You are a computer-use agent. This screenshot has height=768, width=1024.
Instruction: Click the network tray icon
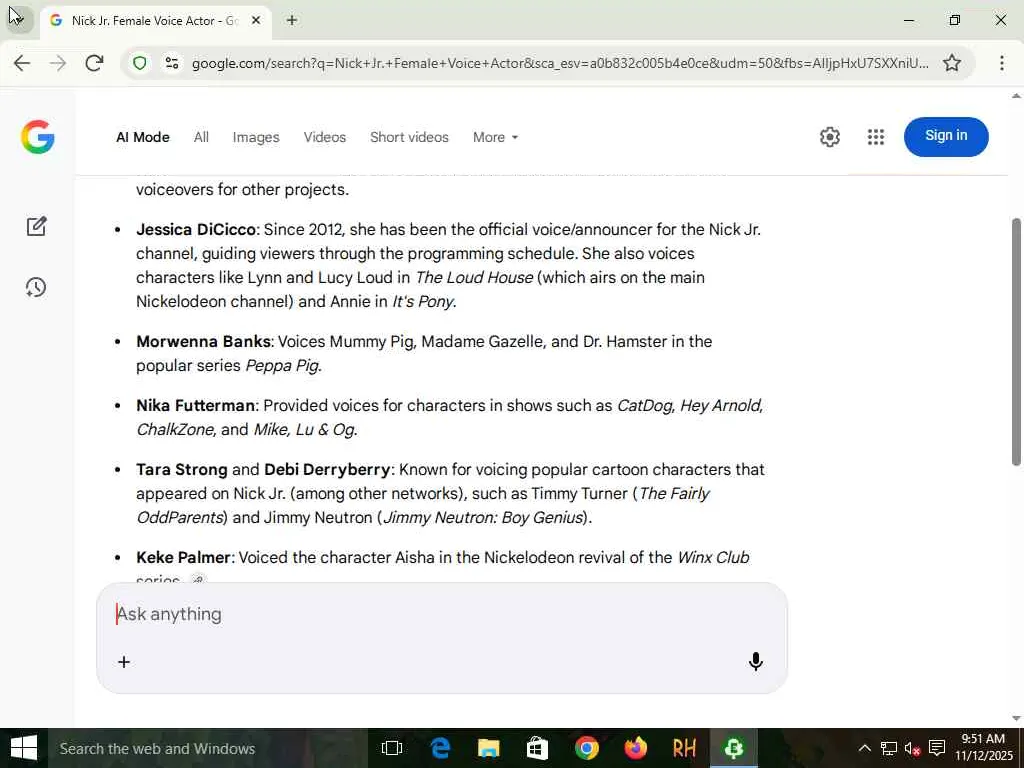pos(888,748)
